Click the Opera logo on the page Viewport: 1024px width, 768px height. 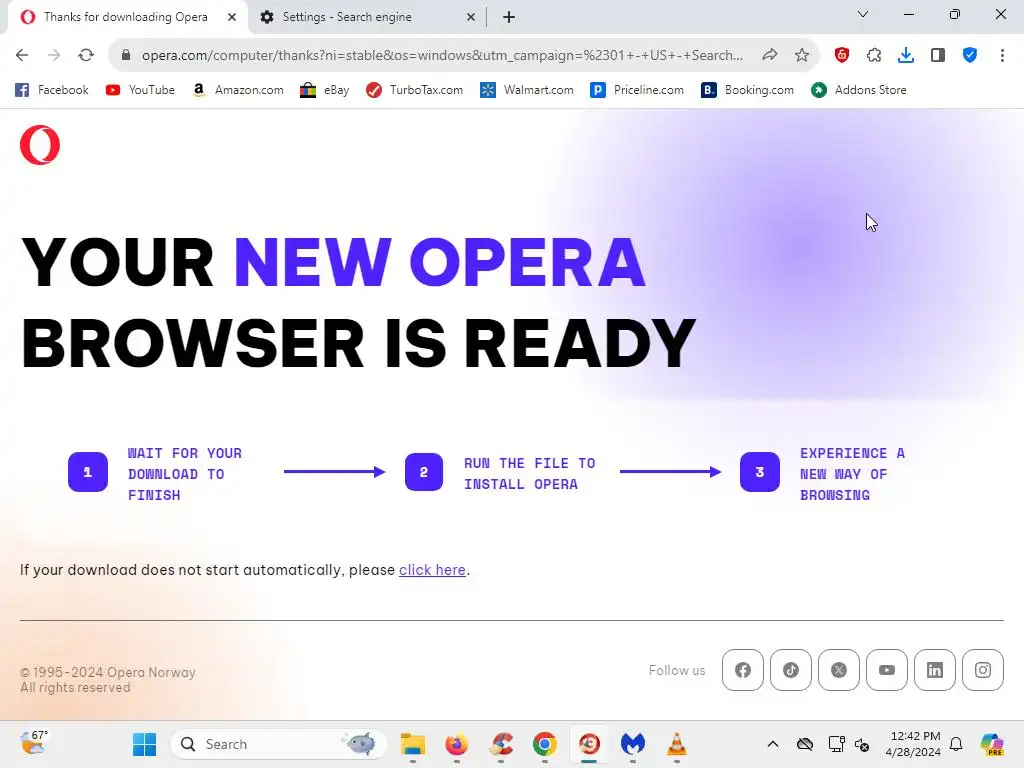pos(40,145)
